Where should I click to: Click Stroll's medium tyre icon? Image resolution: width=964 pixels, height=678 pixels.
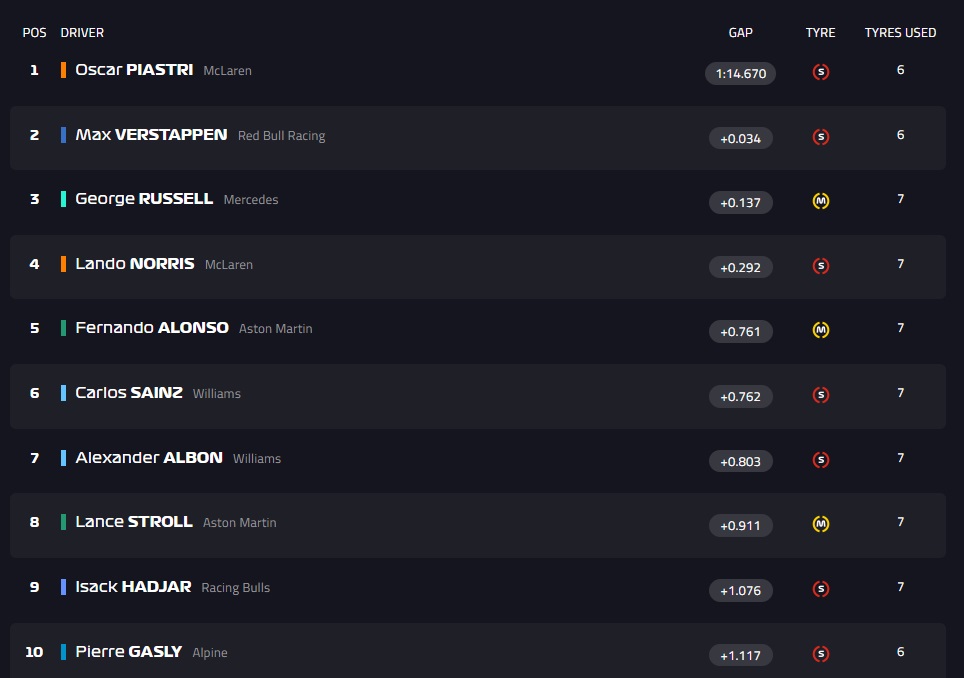coord(821,524)
